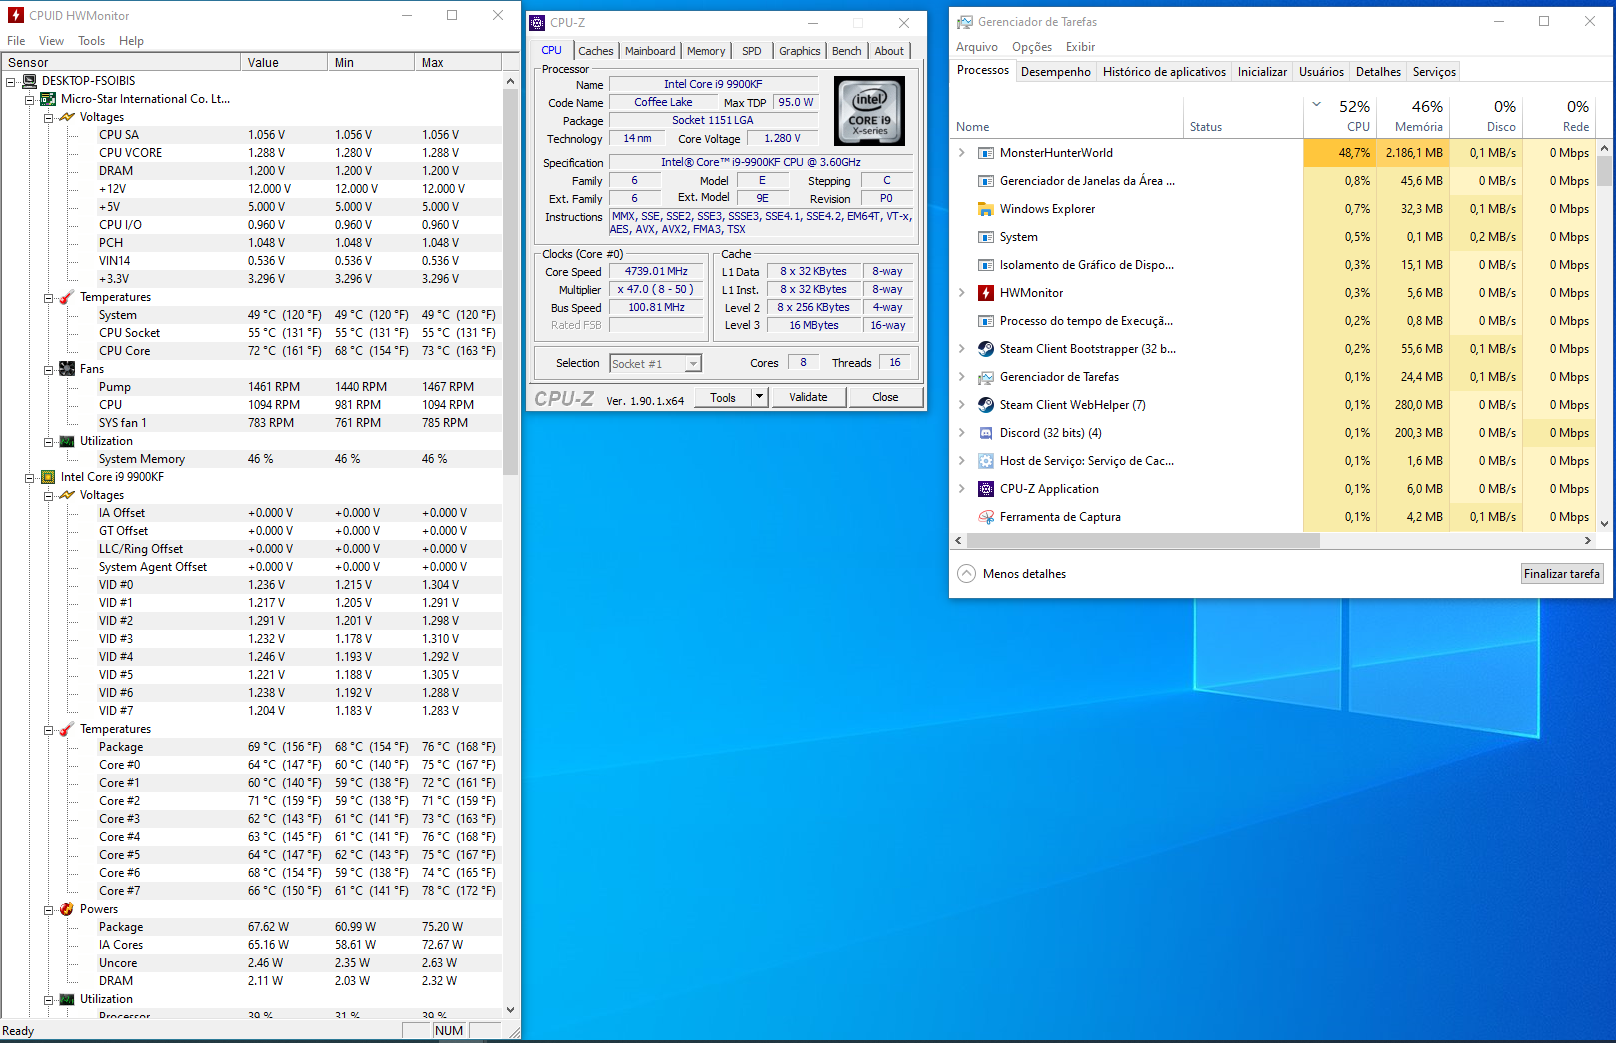Click the Gerenciador de Tarefas process icon
The width and height of the screenshot is (1616, 1043).
pos(985,377)
